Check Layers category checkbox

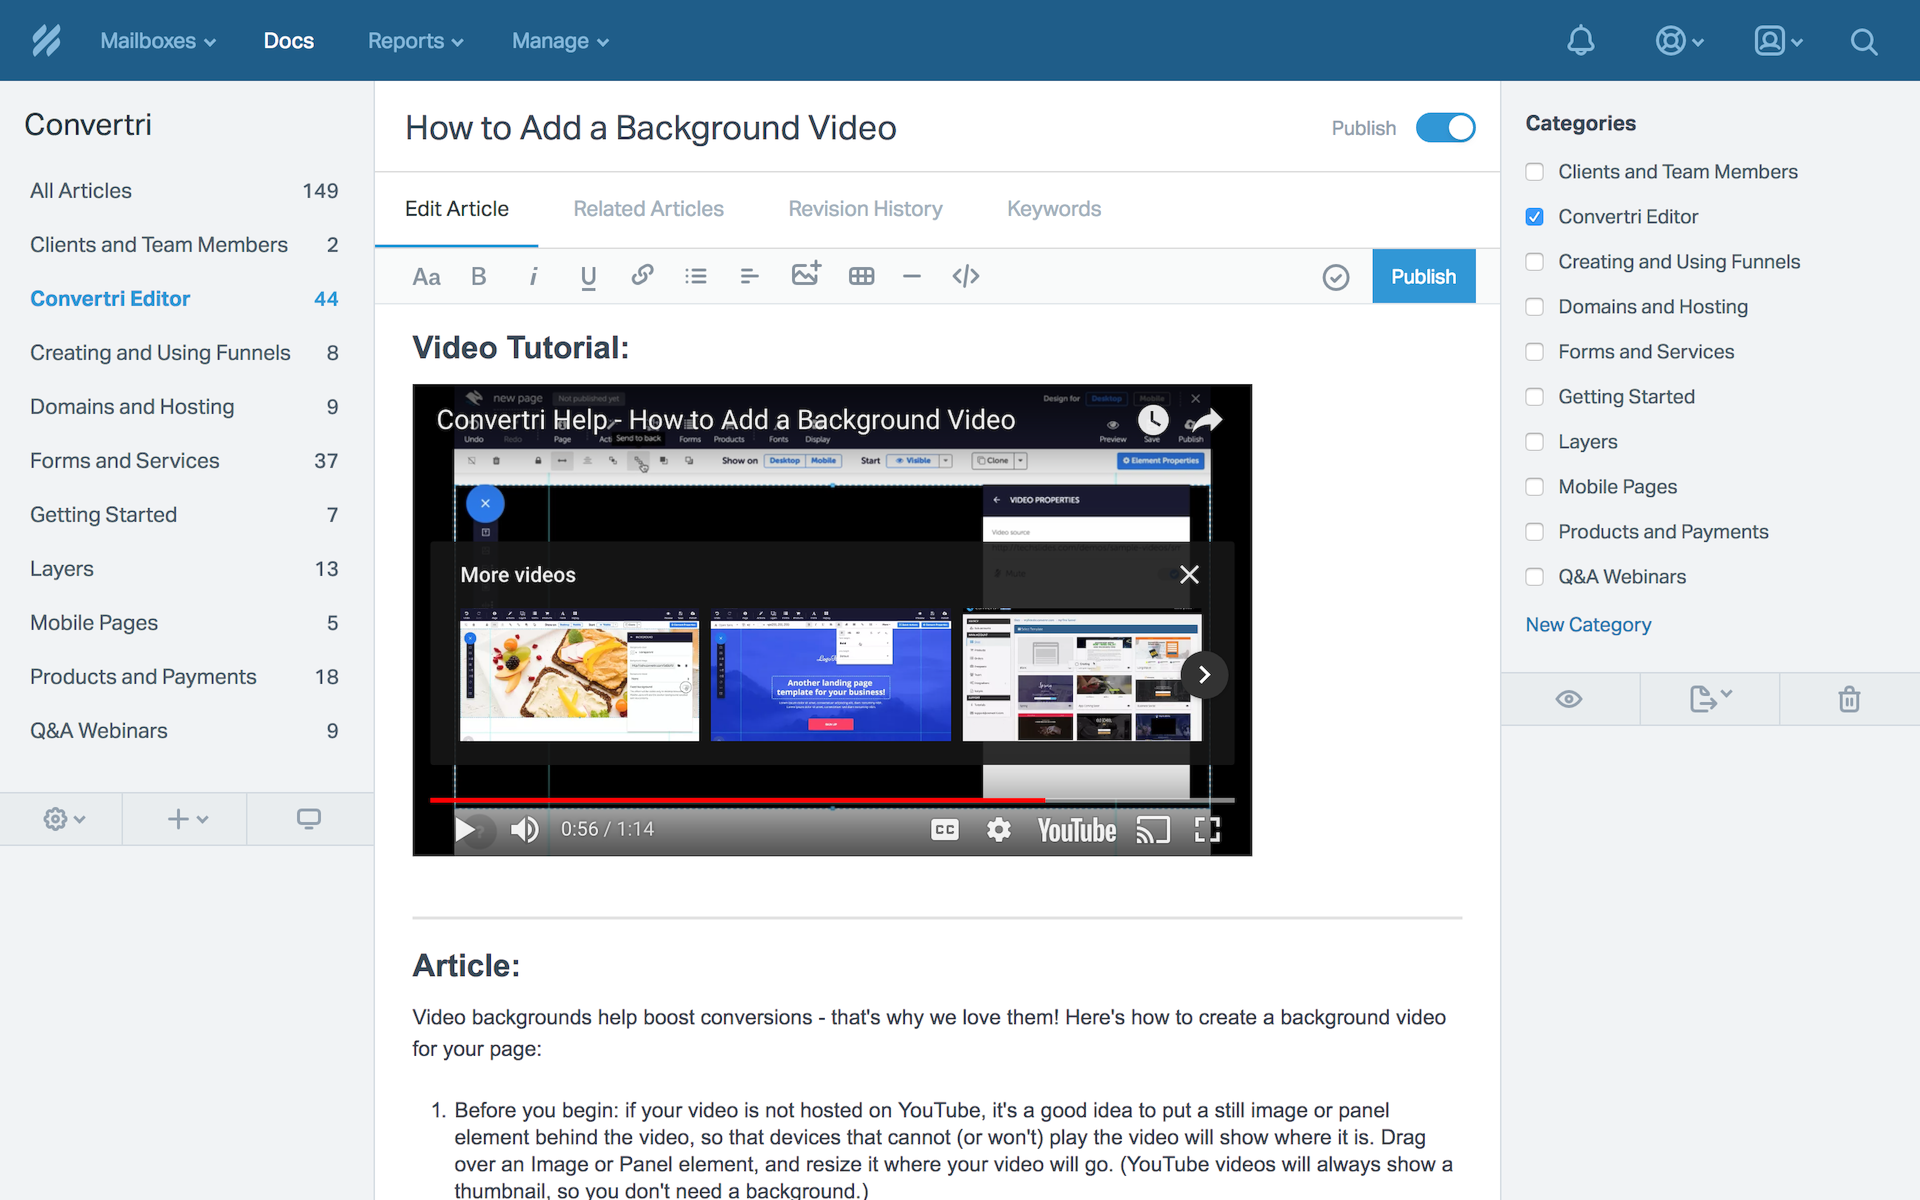coord(1535,442)
